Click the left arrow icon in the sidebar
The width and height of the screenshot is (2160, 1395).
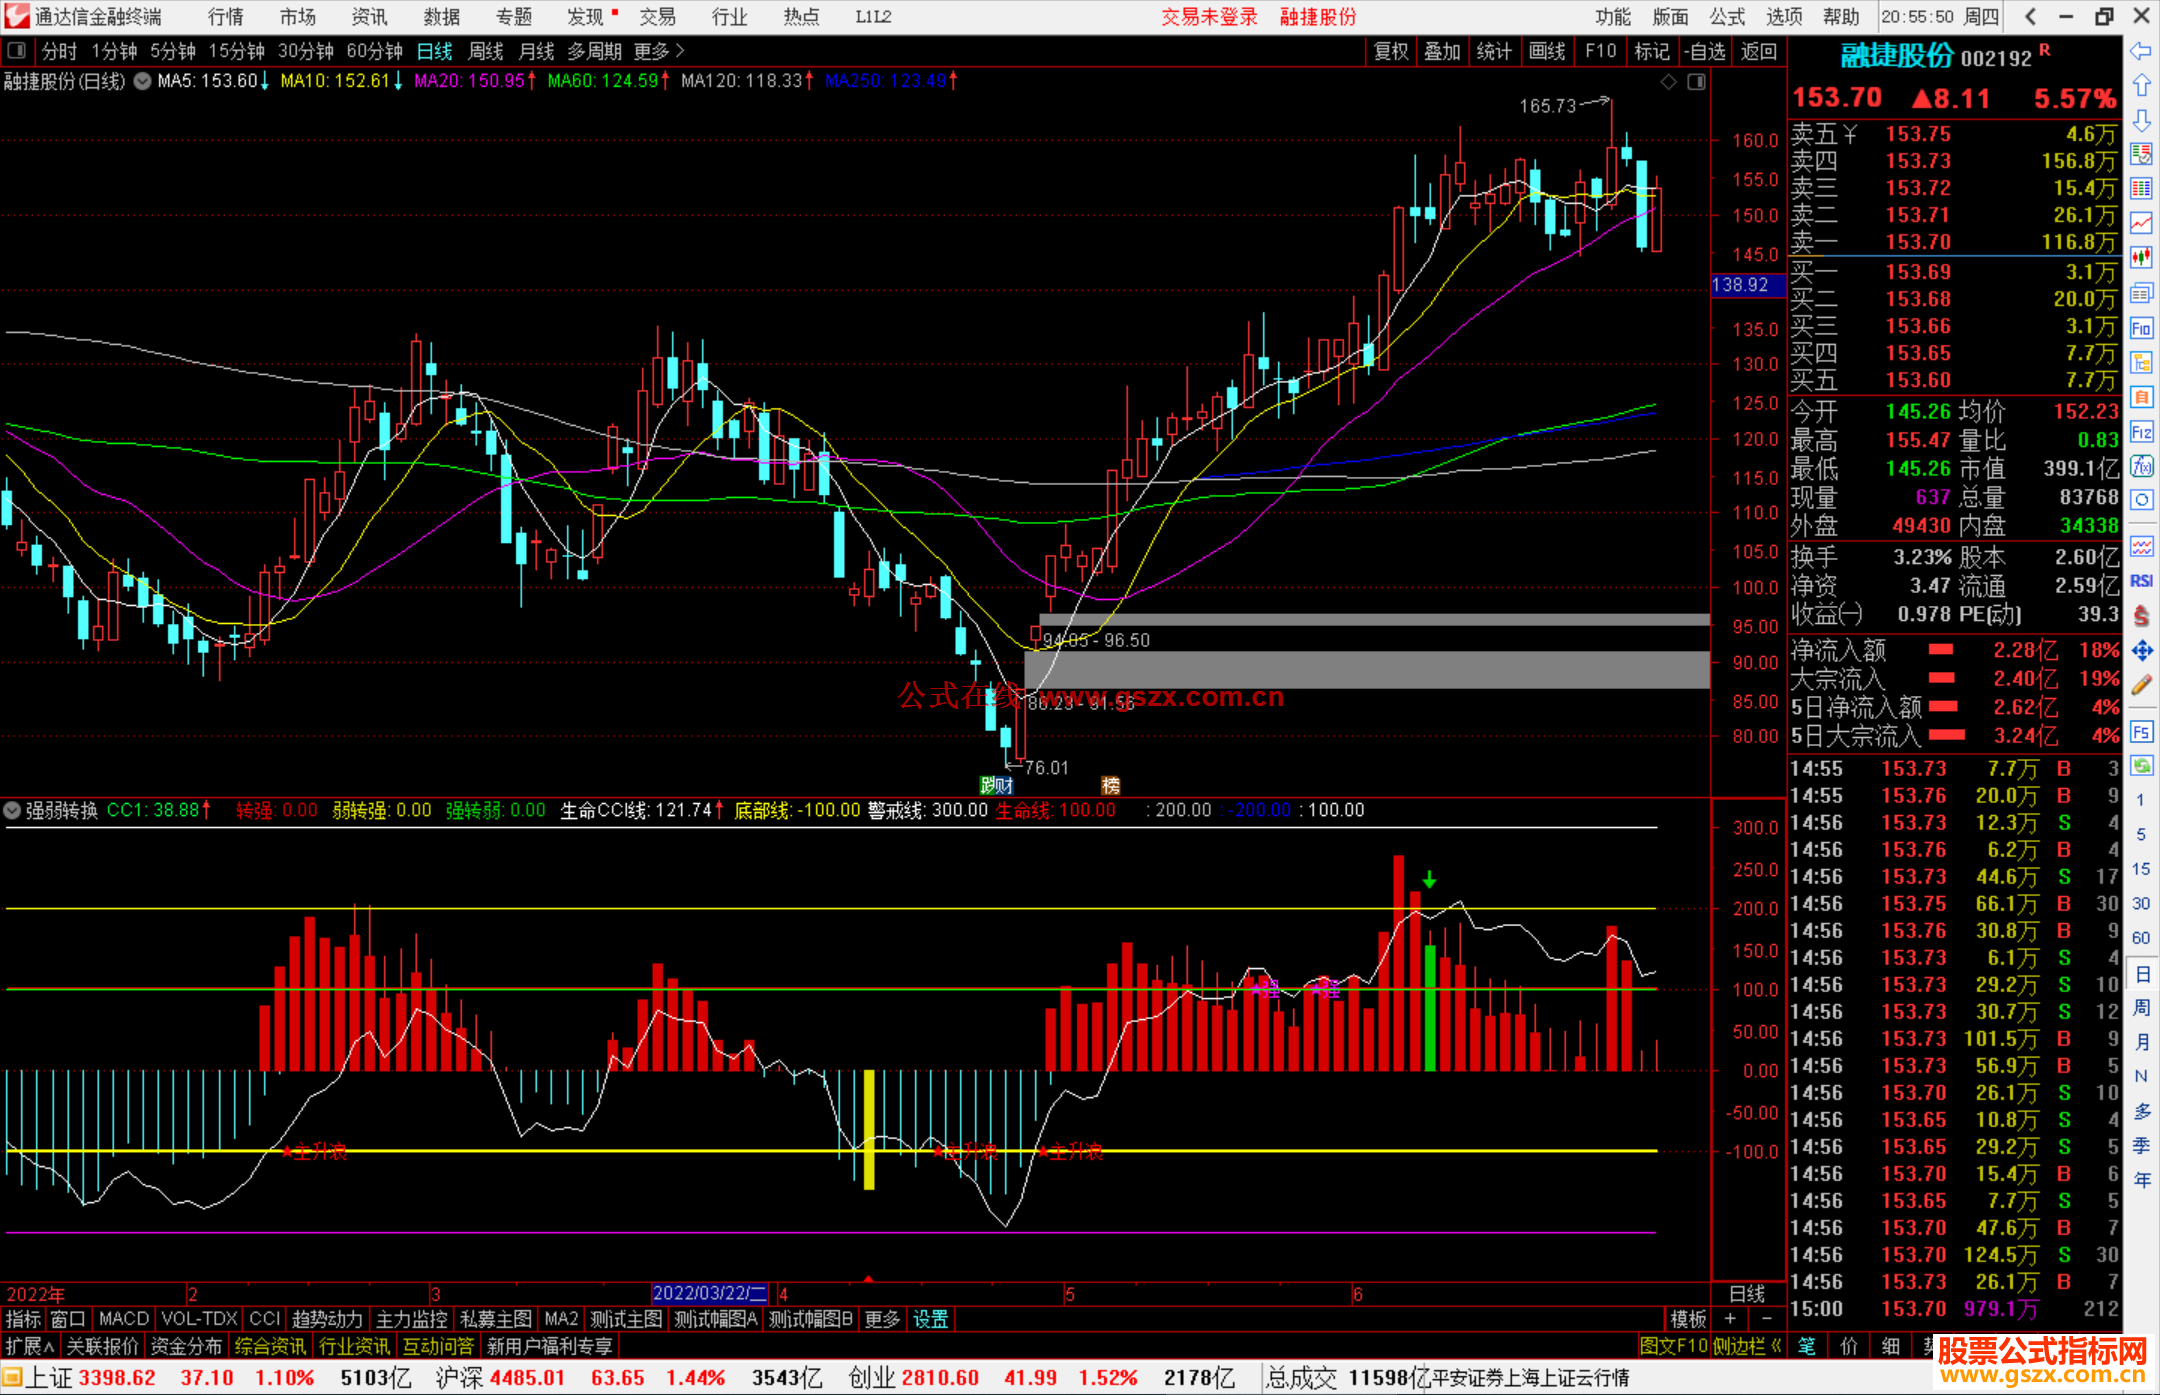click(2141, 51)
